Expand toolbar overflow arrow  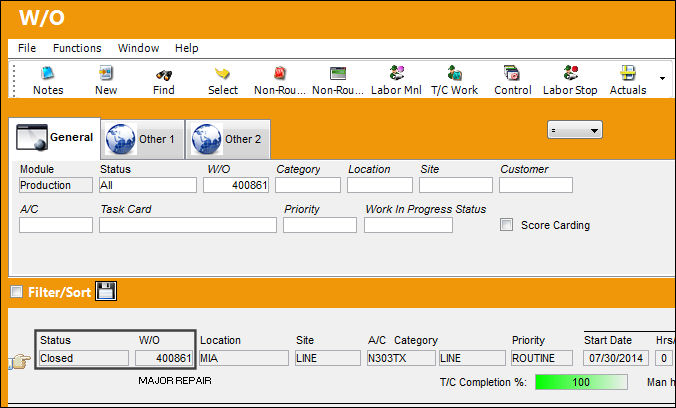(662, 78)
